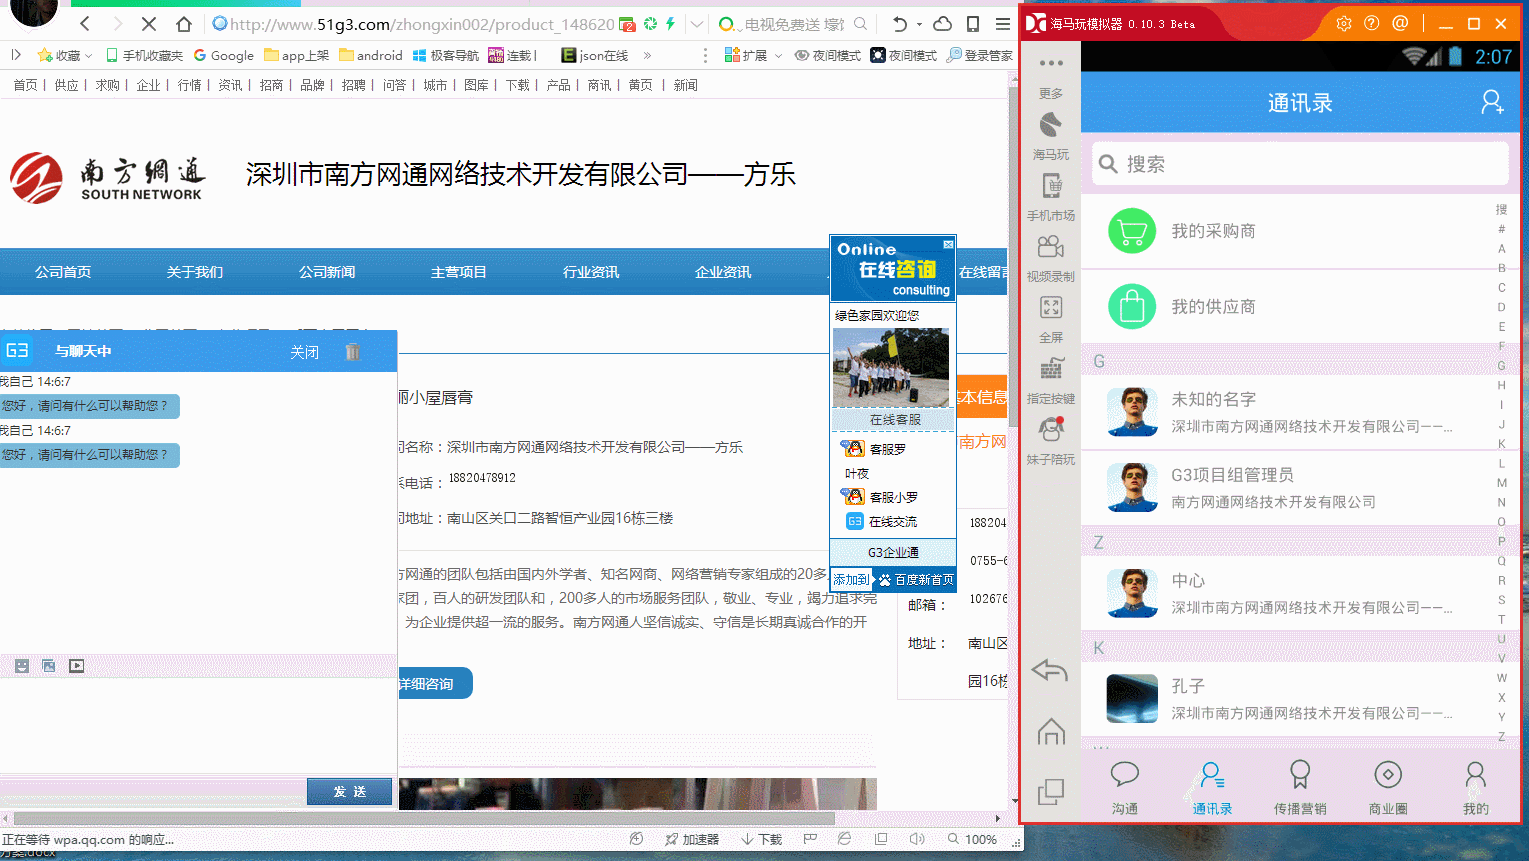
Task: Switch to 传播营销 tab
Action: (x=1300, y=788)
